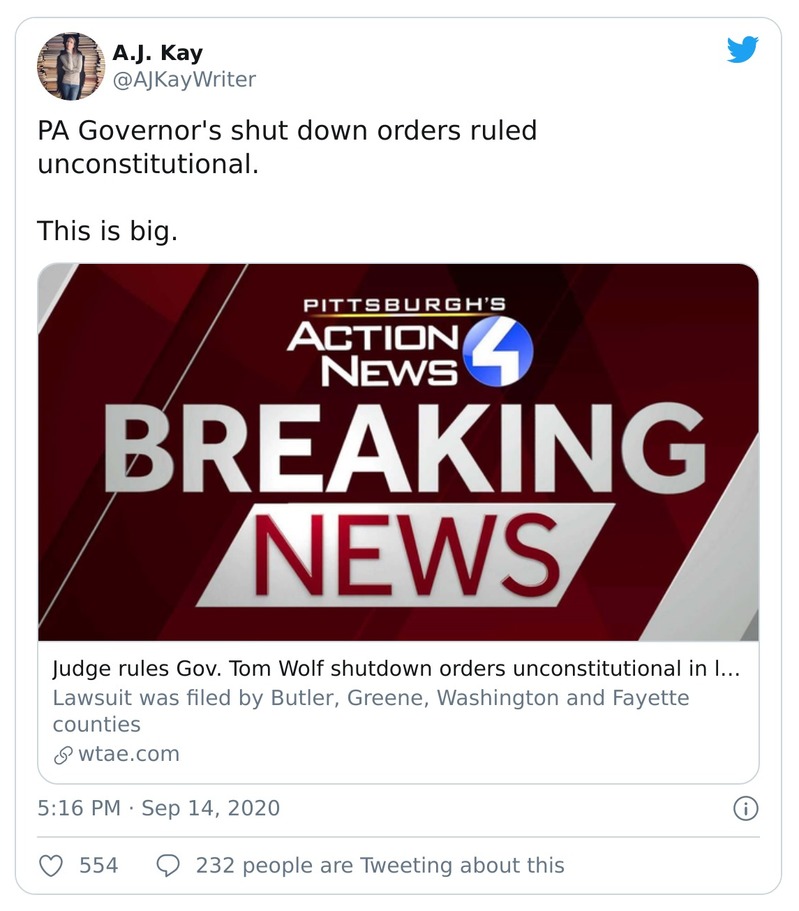Open the Judge rules Gov. Tom Wolf headline
Viewport: 799px width, 911px height.
[x=396, y=668]
